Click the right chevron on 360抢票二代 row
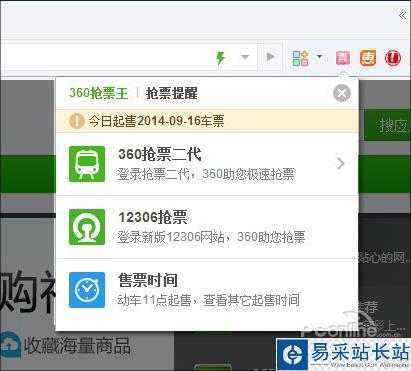 [x=341, y=164]
